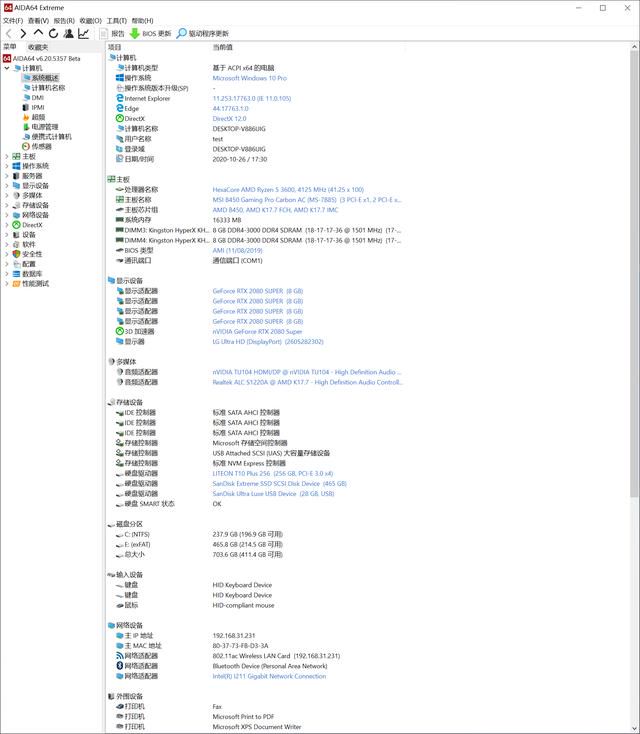Open 电源管理 in the sidebar tree
640x734 pixels.
(x=40, y=127)
